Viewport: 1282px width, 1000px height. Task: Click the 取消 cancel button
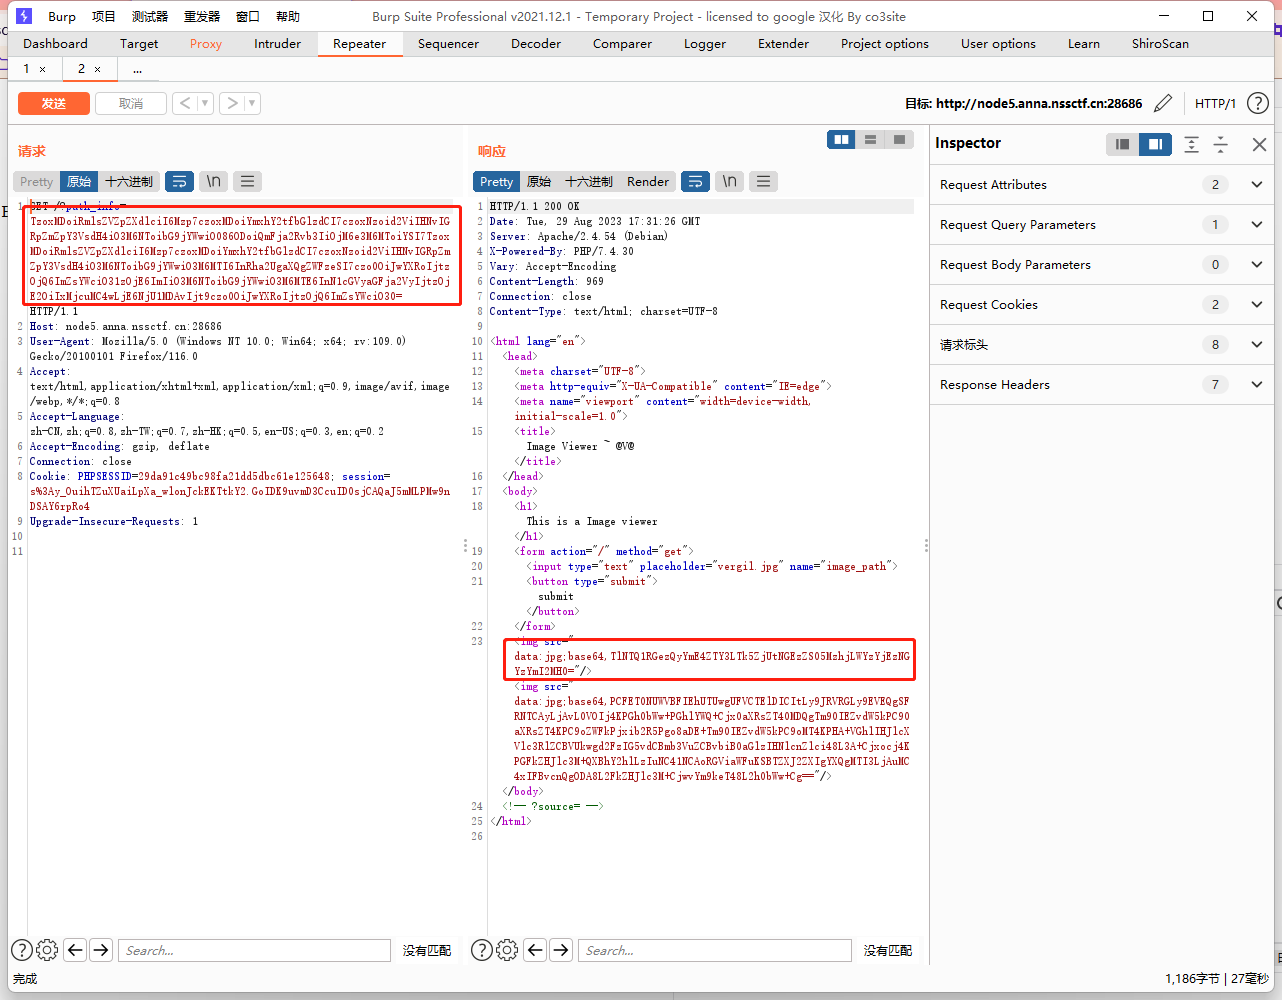pyautogui.click(x=131, y=104)
